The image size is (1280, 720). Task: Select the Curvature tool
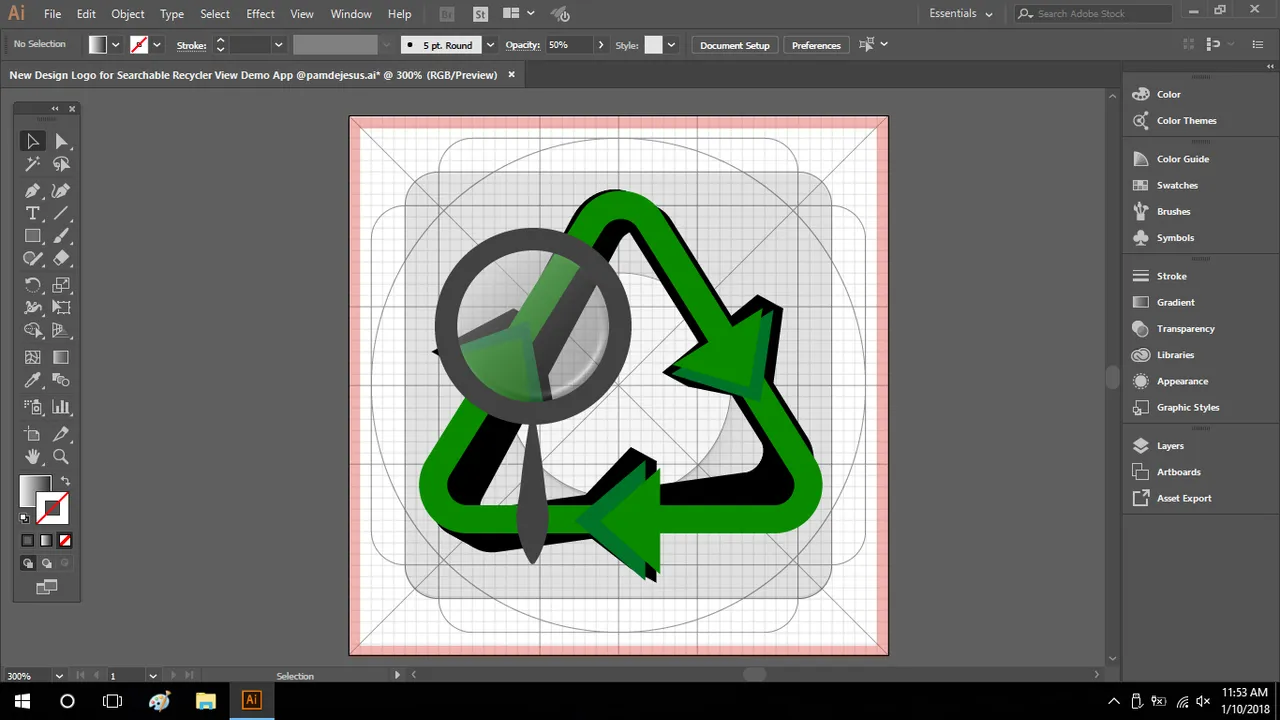click(x=61, y=190)
